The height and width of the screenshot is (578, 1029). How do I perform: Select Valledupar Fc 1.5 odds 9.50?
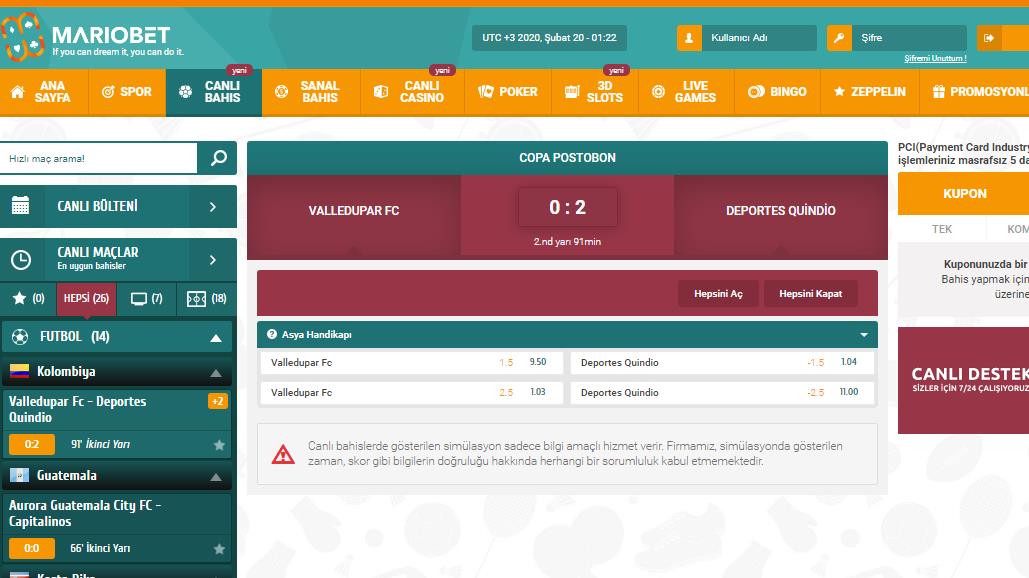coord(411,362)
